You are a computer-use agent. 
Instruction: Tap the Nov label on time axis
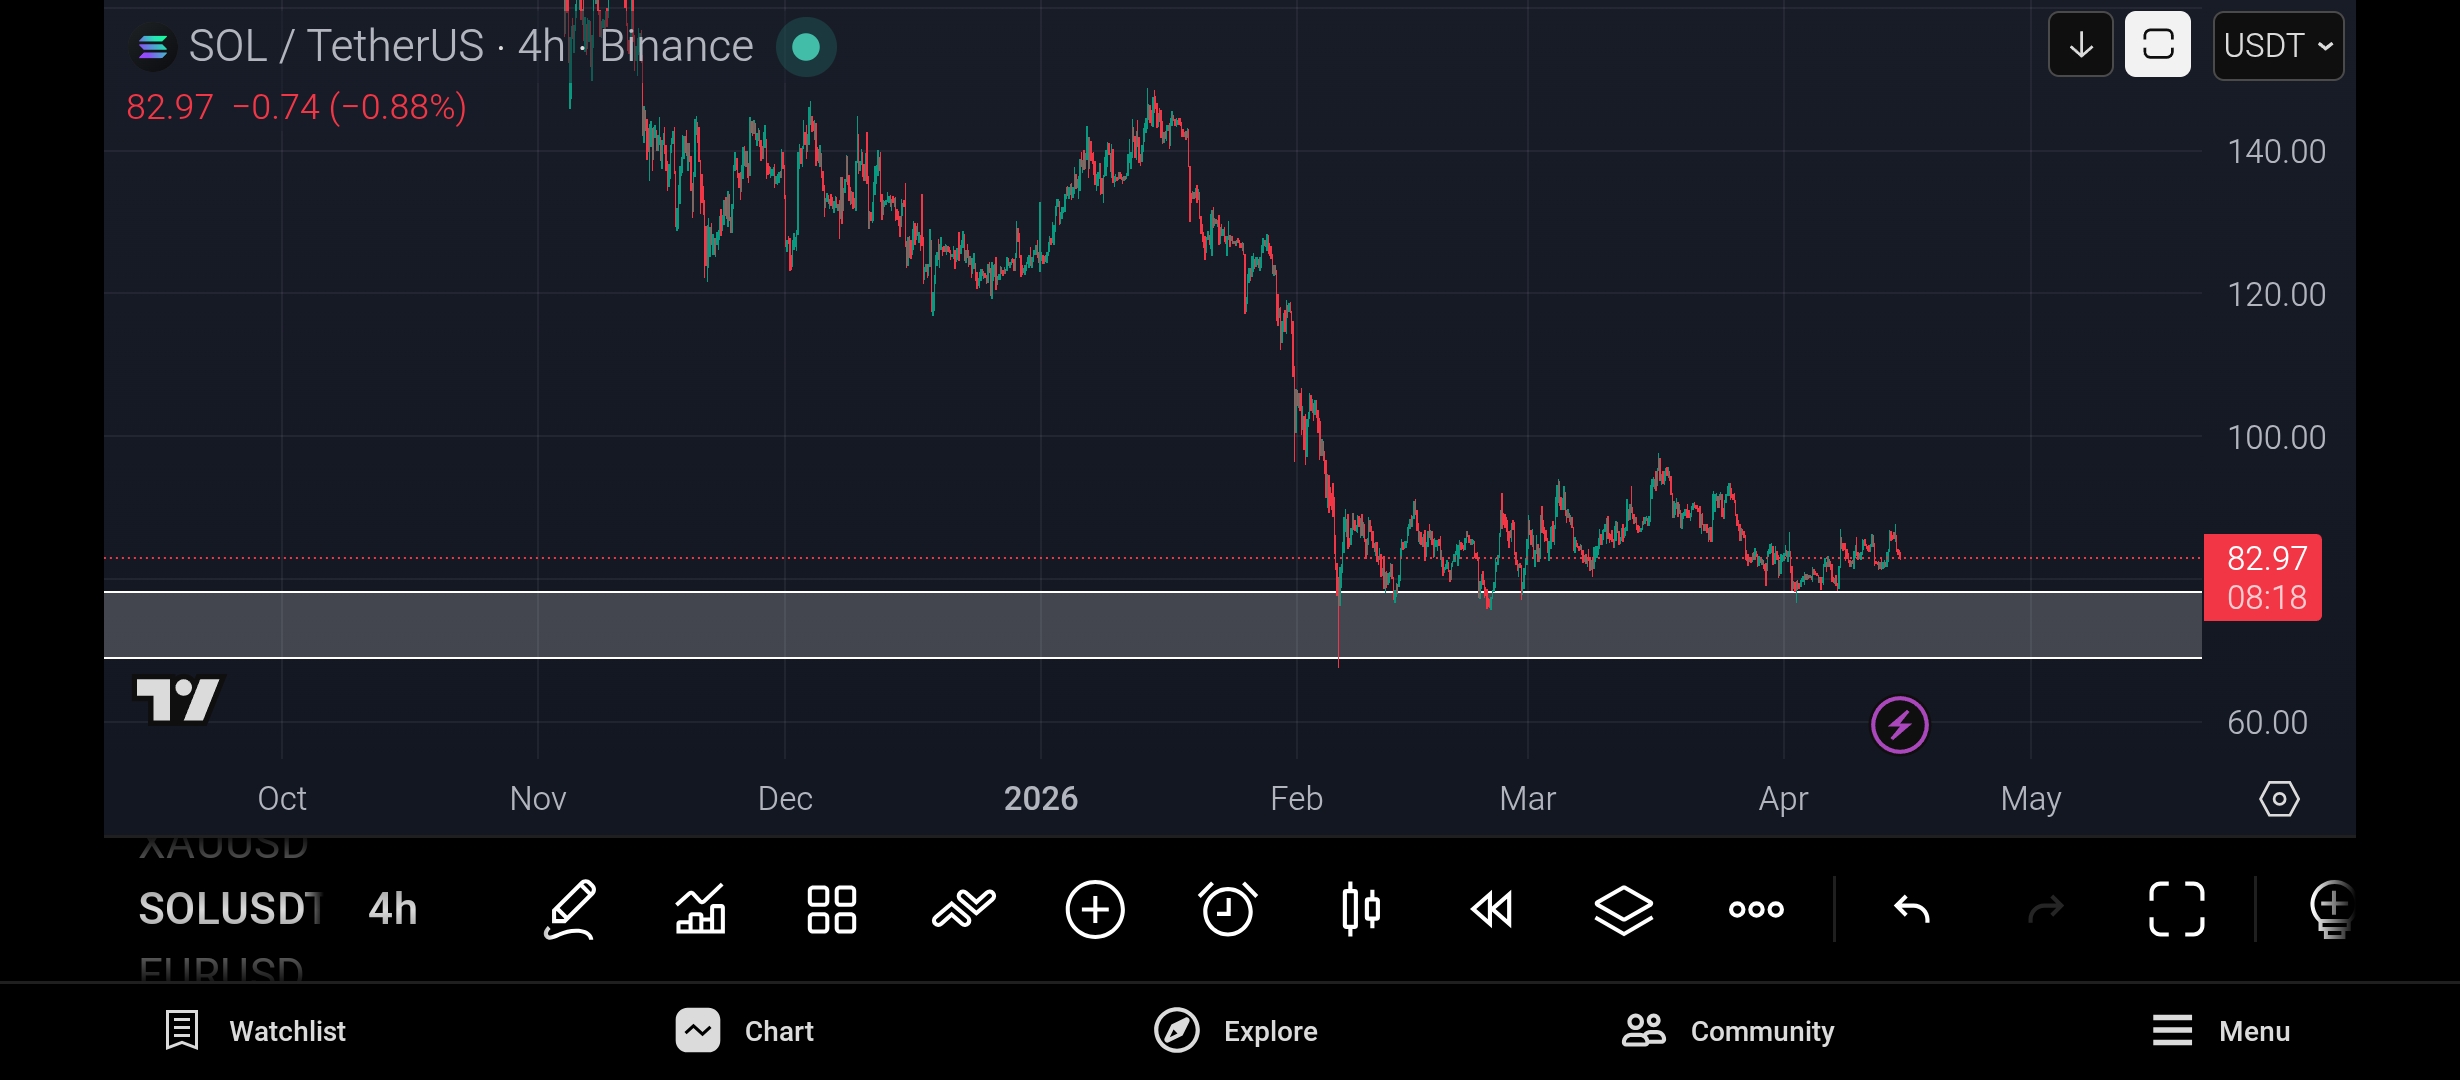(538, 798)
